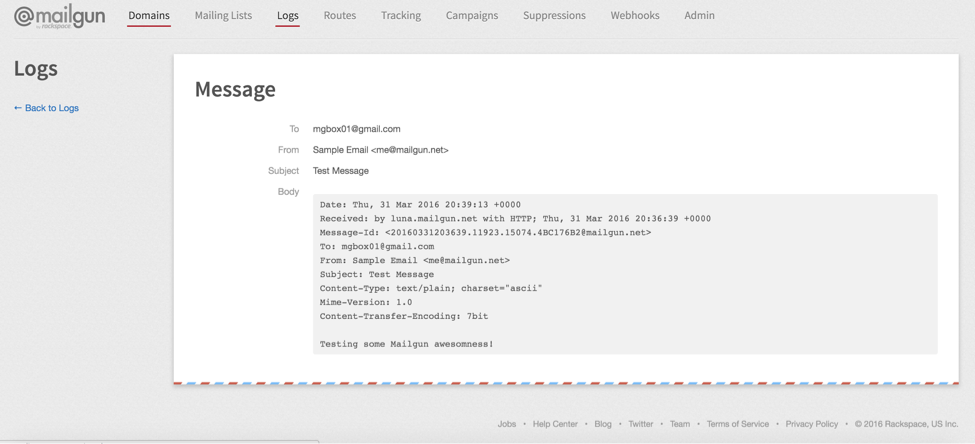The height and width of the screenshot is (444, 975).
Task: Open the Help Center footer link
Action: (555, 424)
